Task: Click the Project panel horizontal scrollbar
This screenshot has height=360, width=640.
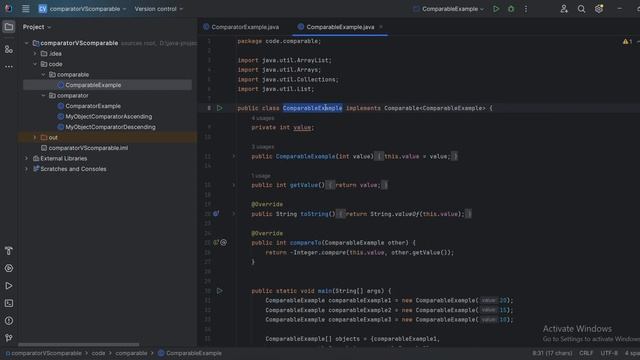Action: pyautogui.click(x=78, y=344)
